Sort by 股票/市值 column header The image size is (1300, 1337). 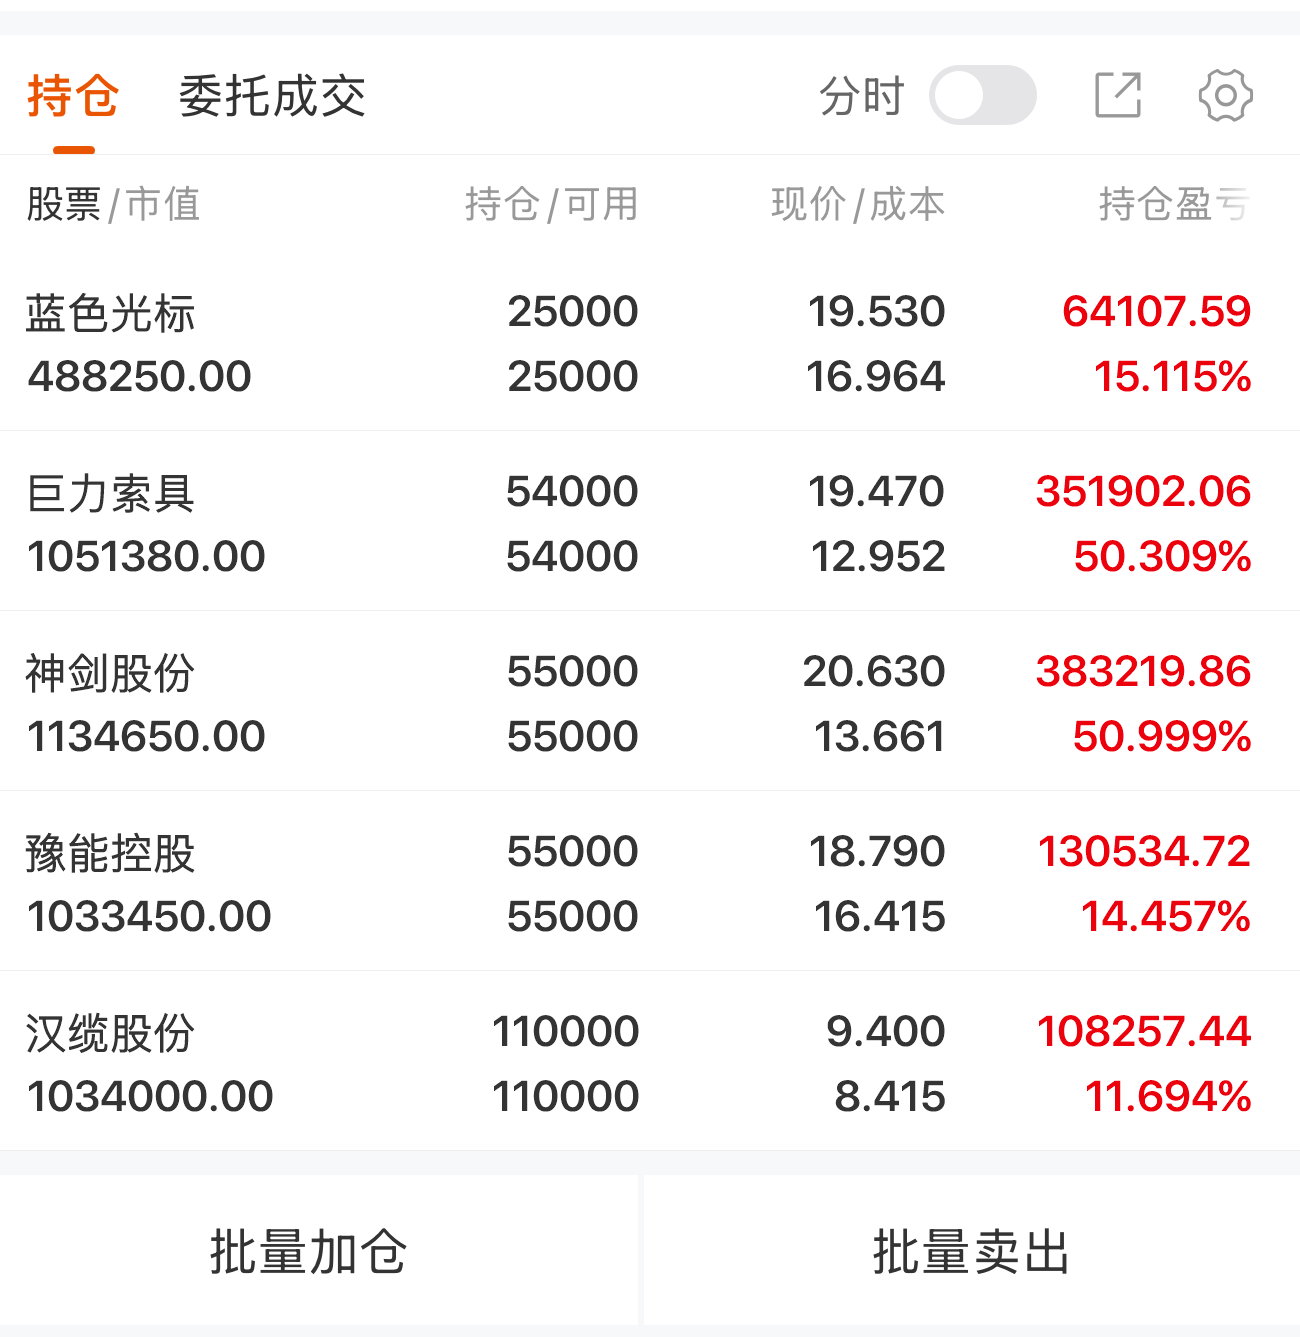tap(113, 204)
